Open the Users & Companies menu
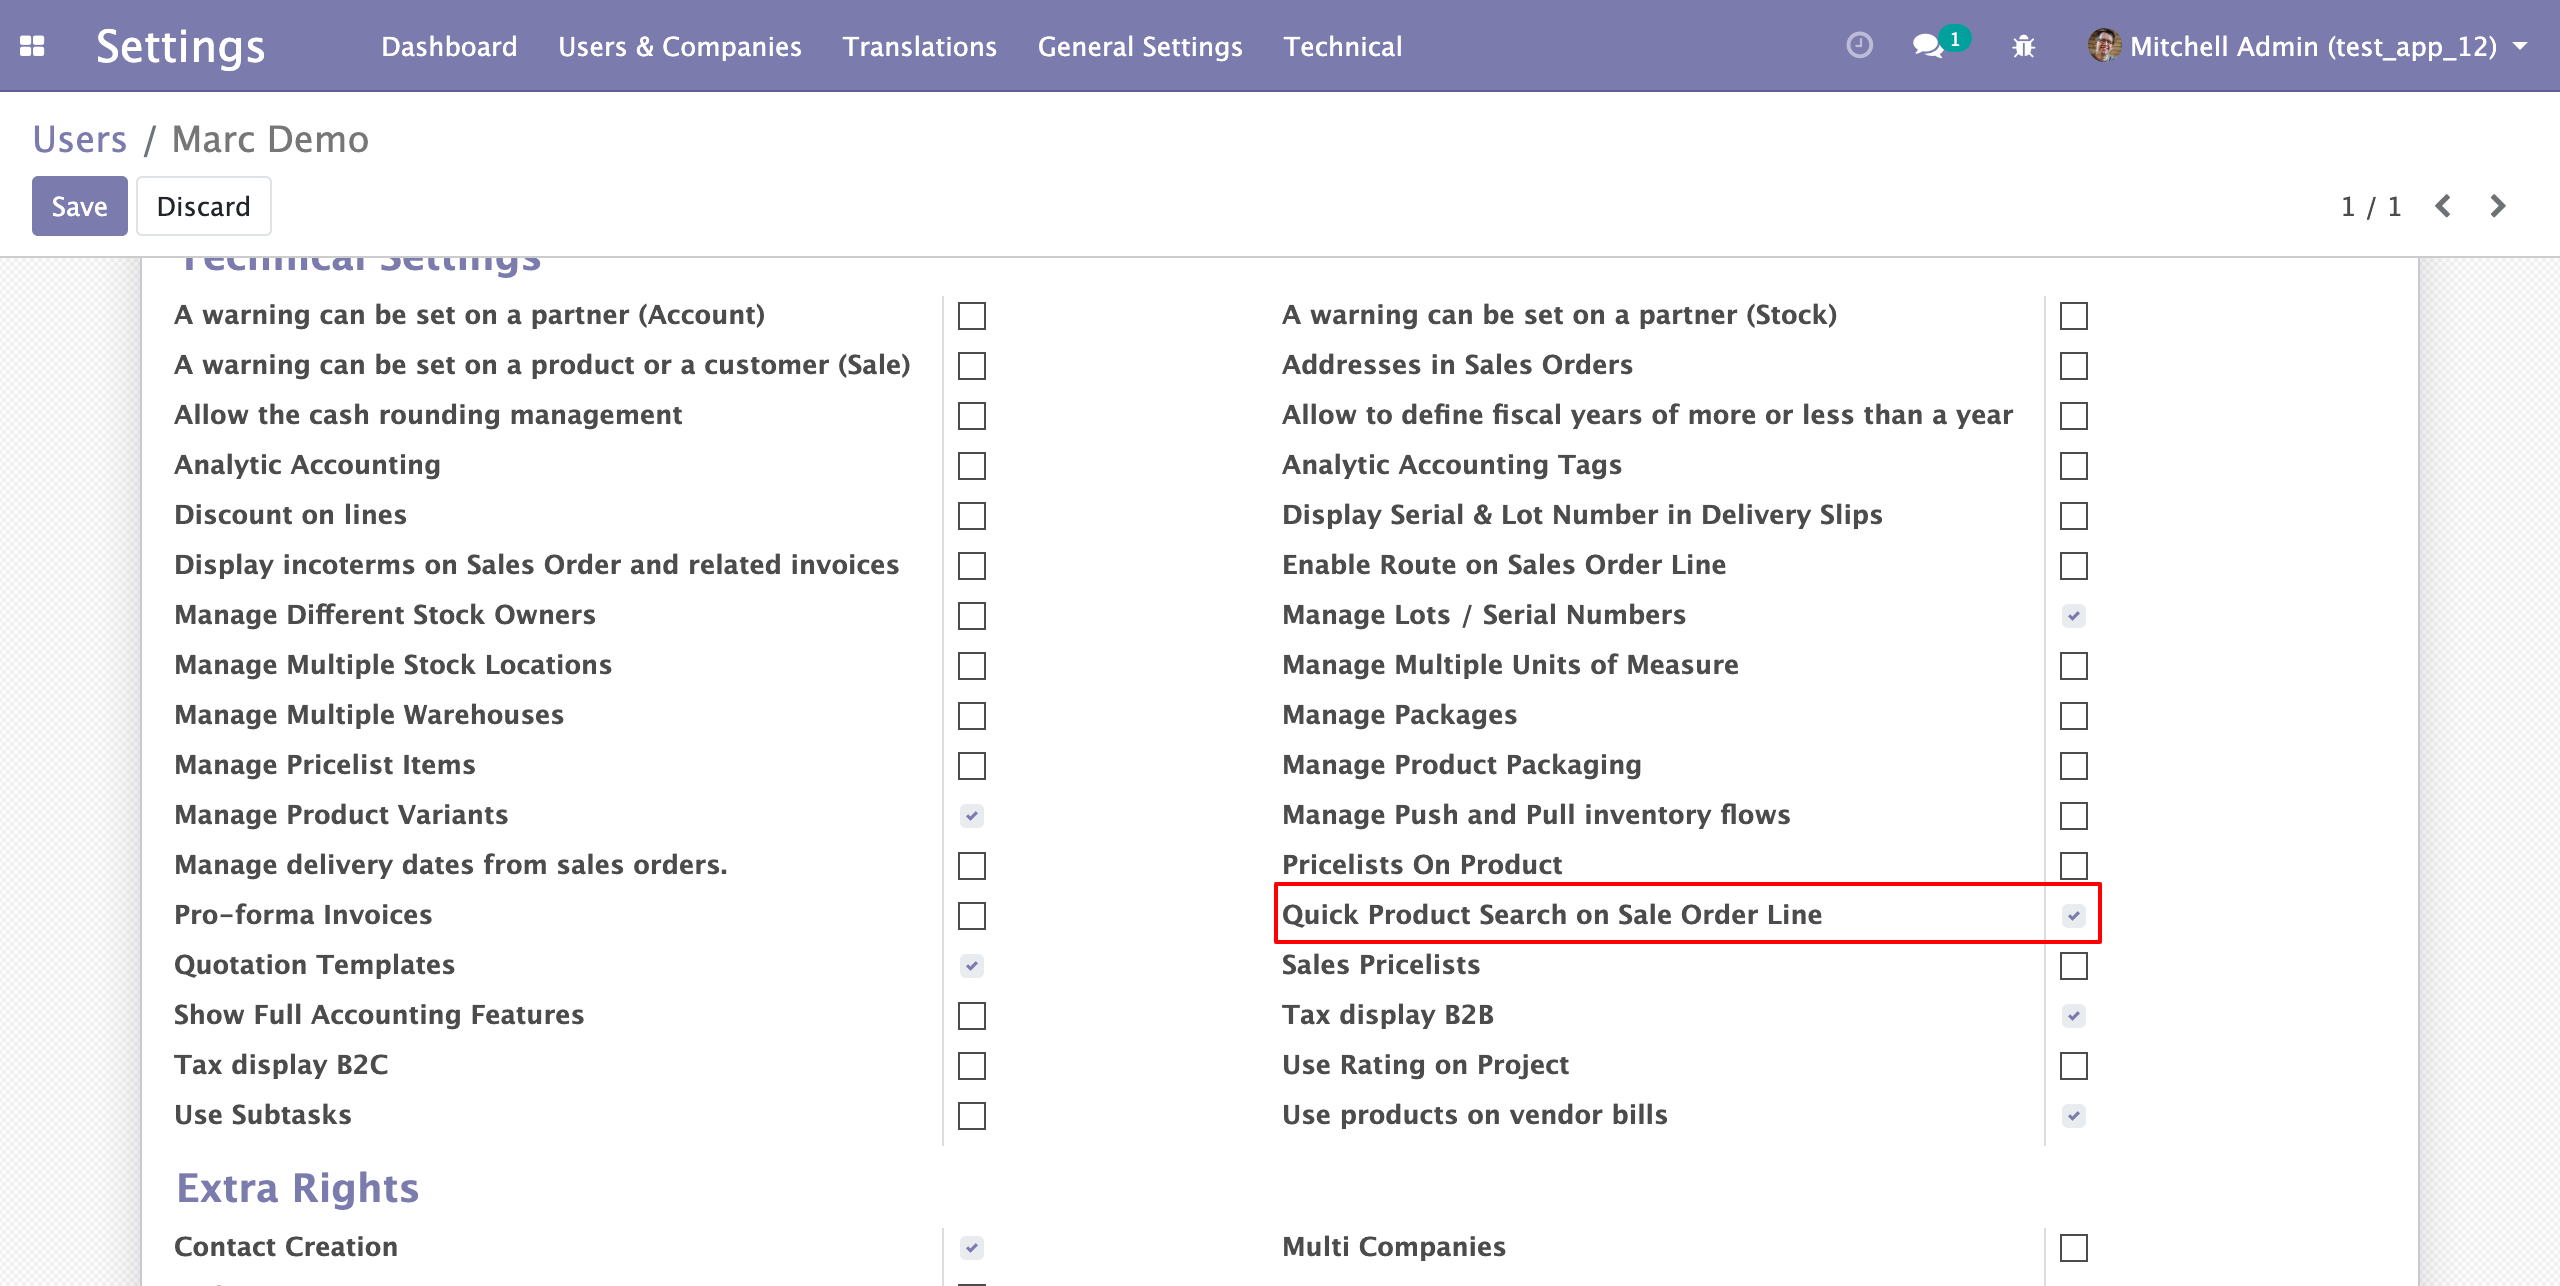The image size is (2560, 1286). point(679,47)
